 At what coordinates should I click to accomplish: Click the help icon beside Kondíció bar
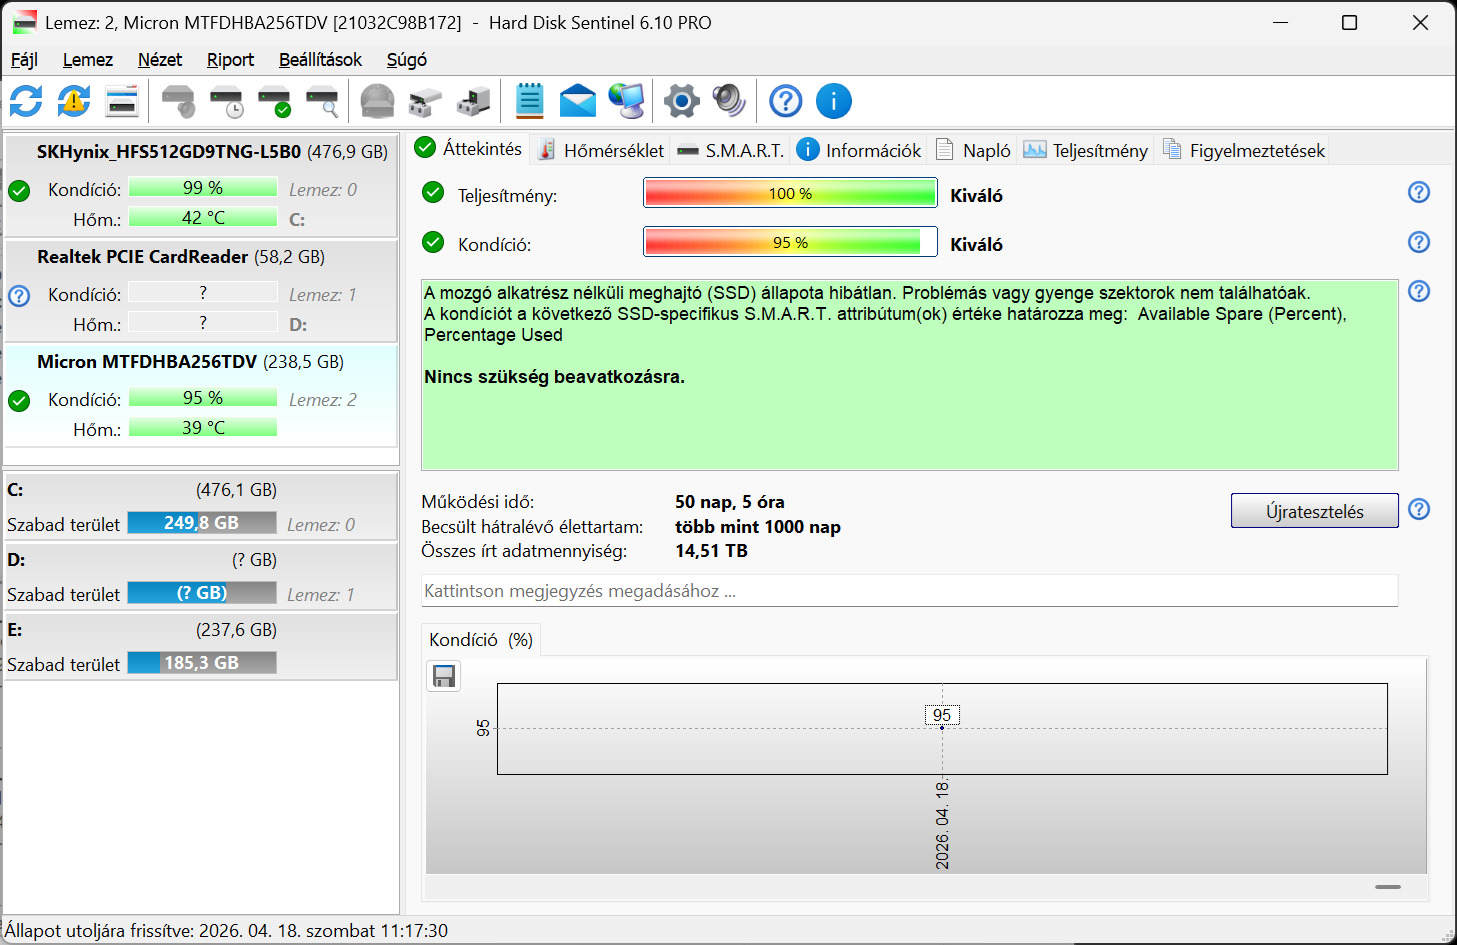(x=1419, y=242)
